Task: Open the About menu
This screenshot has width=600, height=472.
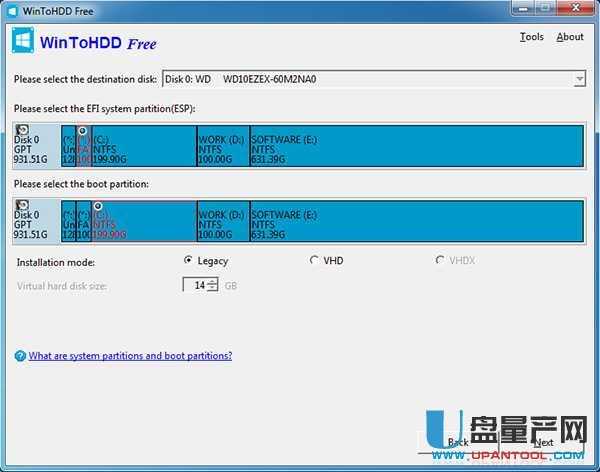Action: (x=570, y=37)
